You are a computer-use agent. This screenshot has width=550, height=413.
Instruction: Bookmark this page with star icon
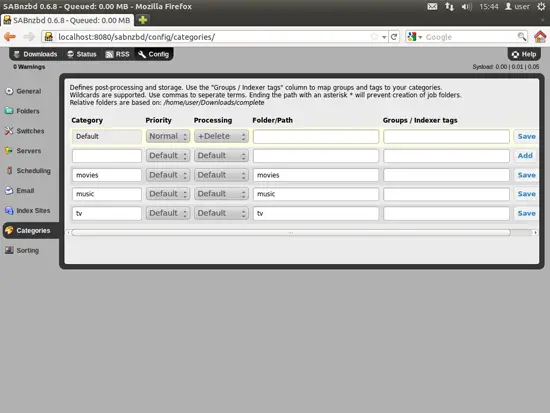click(375, 36)
